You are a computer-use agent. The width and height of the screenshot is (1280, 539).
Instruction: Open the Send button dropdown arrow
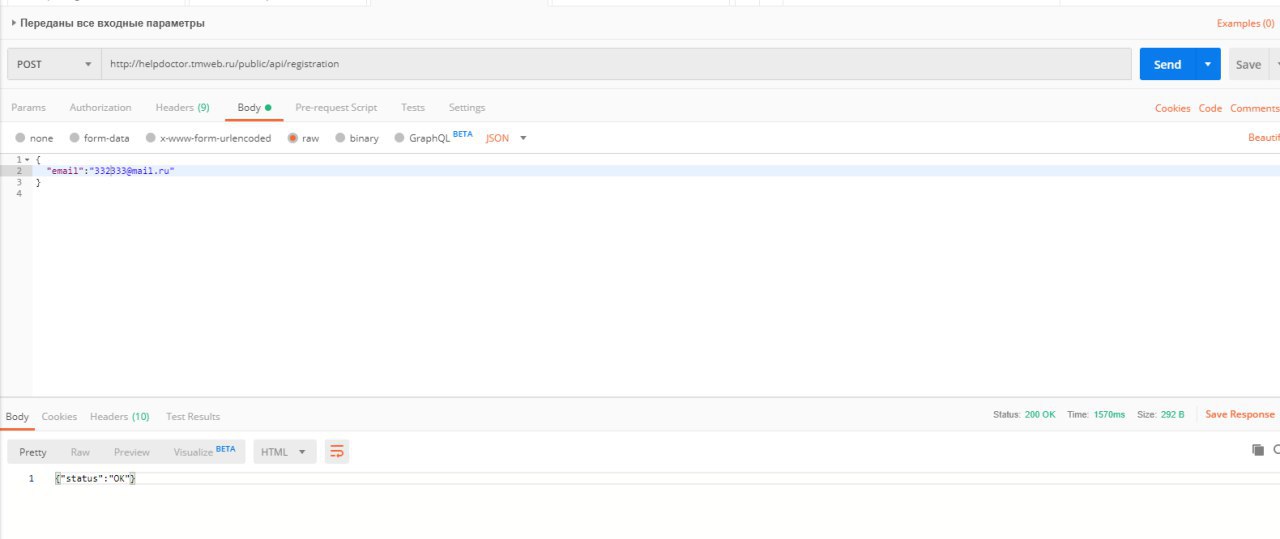[x=1208, y=64]
